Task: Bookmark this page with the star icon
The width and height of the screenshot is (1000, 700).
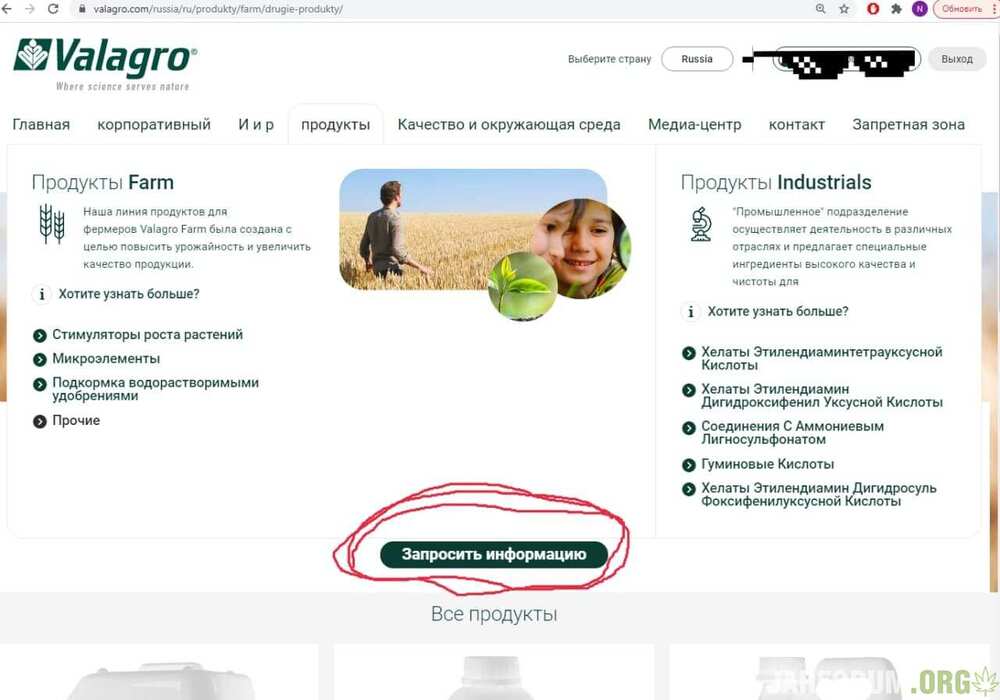Action: 845,9
